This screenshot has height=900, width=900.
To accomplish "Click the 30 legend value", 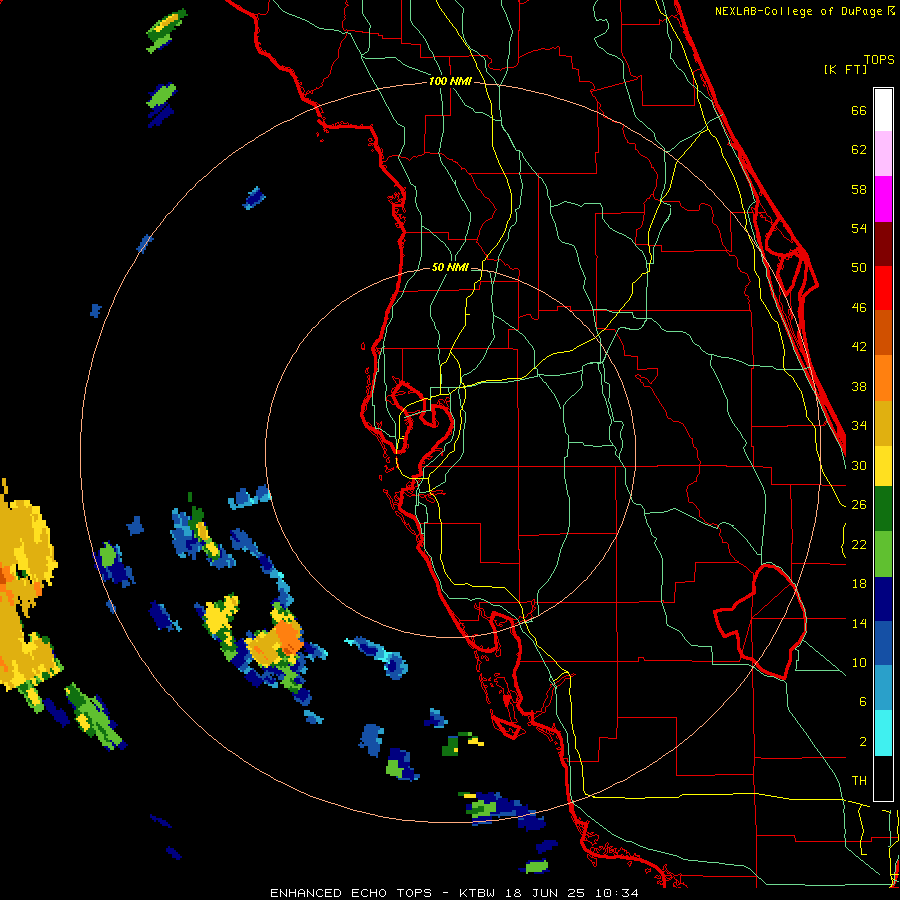I will (x=859, y=465).
